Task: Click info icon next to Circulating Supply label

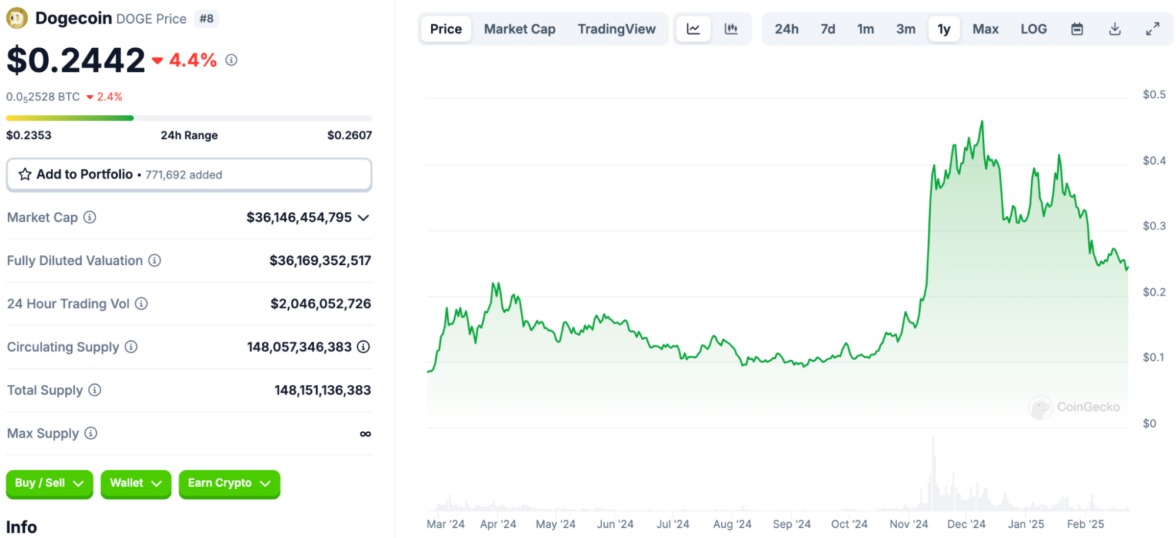Action: (131, 347)
